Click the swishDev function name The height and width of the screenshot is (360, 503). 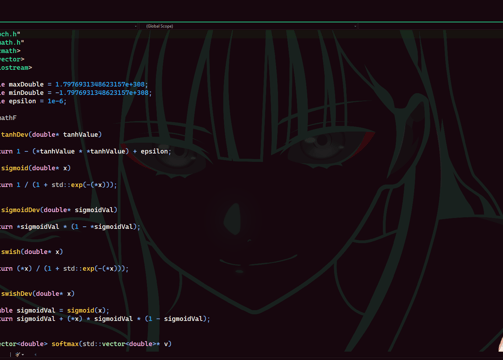17,294
